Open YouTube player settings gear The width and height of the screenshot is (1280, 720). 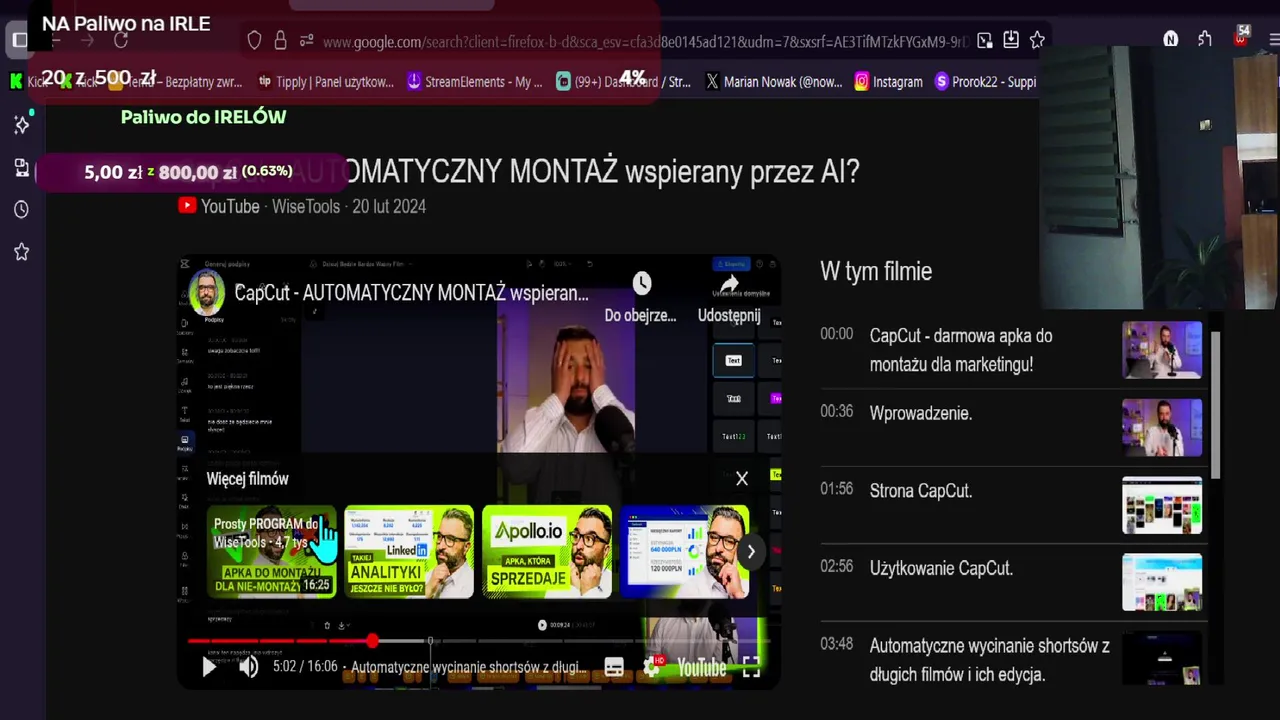pyautogui.click(x=652, y=667)
